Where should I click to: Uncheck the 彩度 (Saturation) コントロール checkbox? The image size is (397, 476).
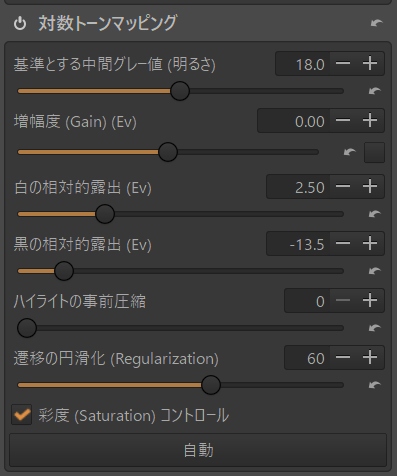pyautogui.click(x=22, y=415)
